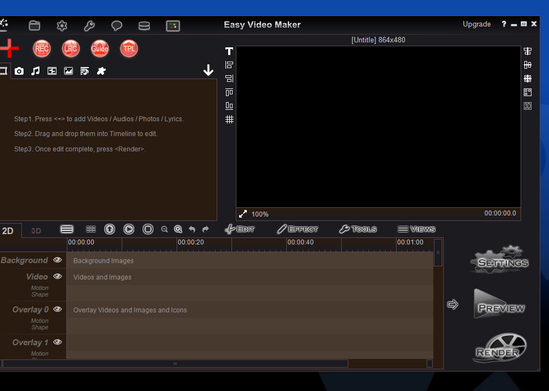The width and height of the screenshot is (549, 391).
Task: Click the stop button on timeline toolbar
Action: coord(148,229)
